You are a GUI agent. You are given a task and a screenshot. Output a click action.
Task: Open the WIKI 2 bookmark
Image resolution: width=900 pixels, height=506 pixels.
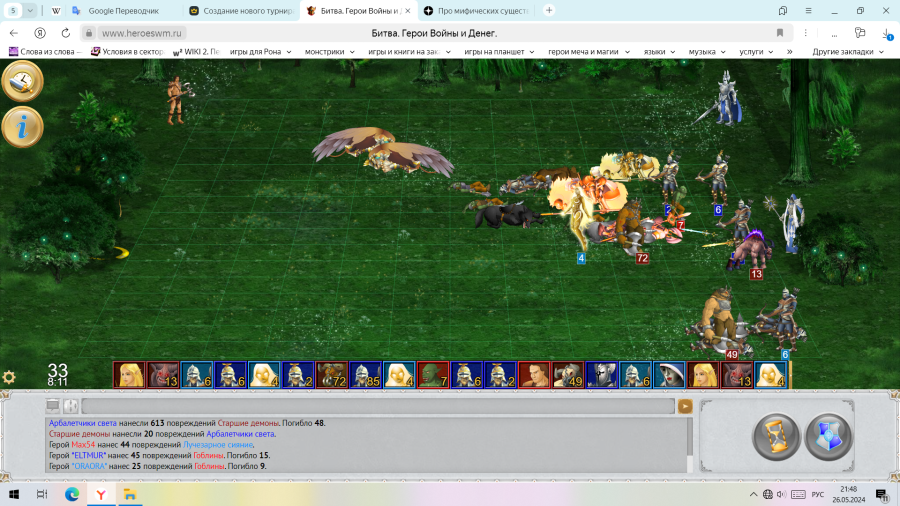pyautogui.click(x=196, y=52)
